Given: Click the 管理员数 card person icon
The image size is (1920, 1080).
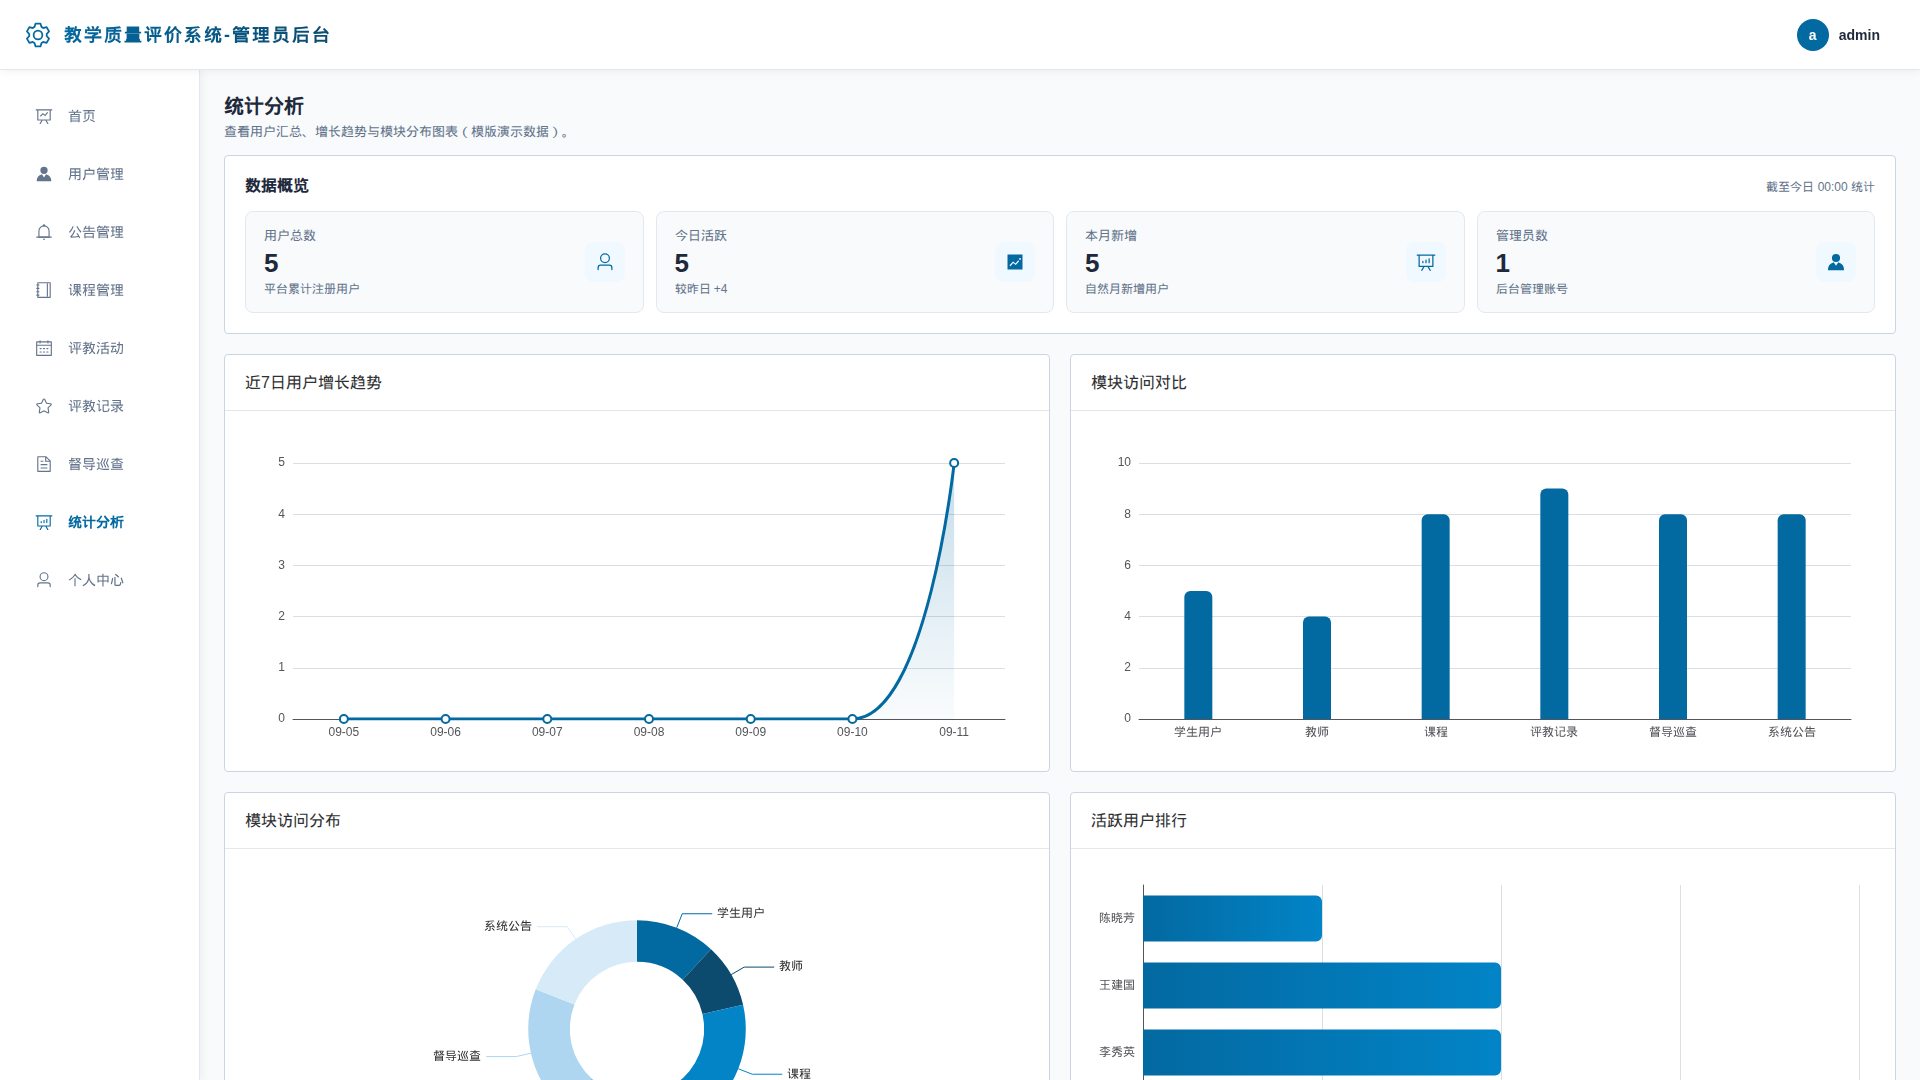Looking at the screenshot, I should pos(1836,262).
